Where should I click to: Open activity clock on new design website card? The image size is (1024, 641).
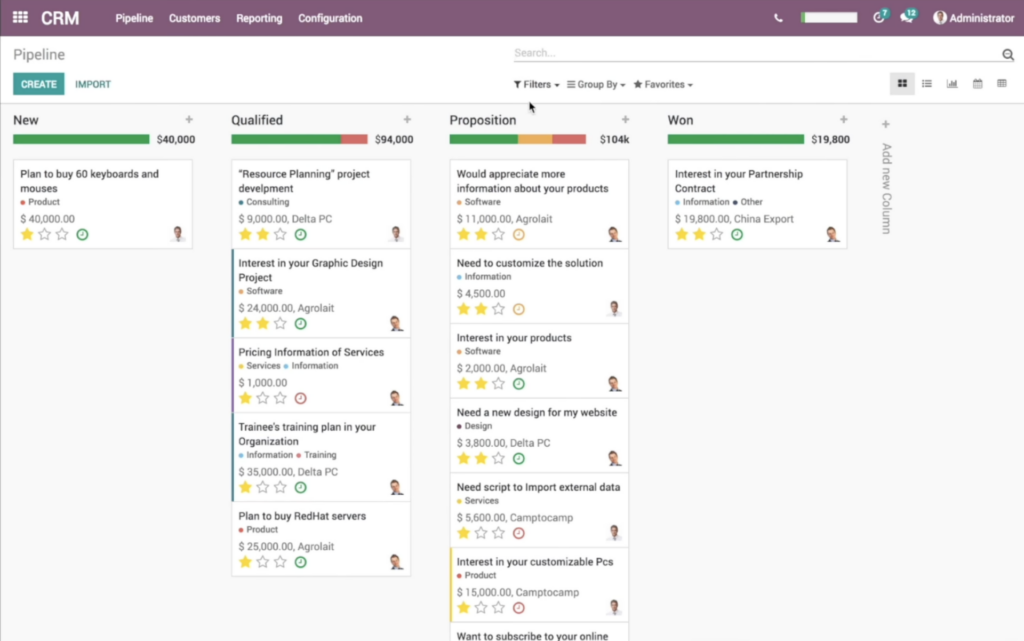click(519, 459)
